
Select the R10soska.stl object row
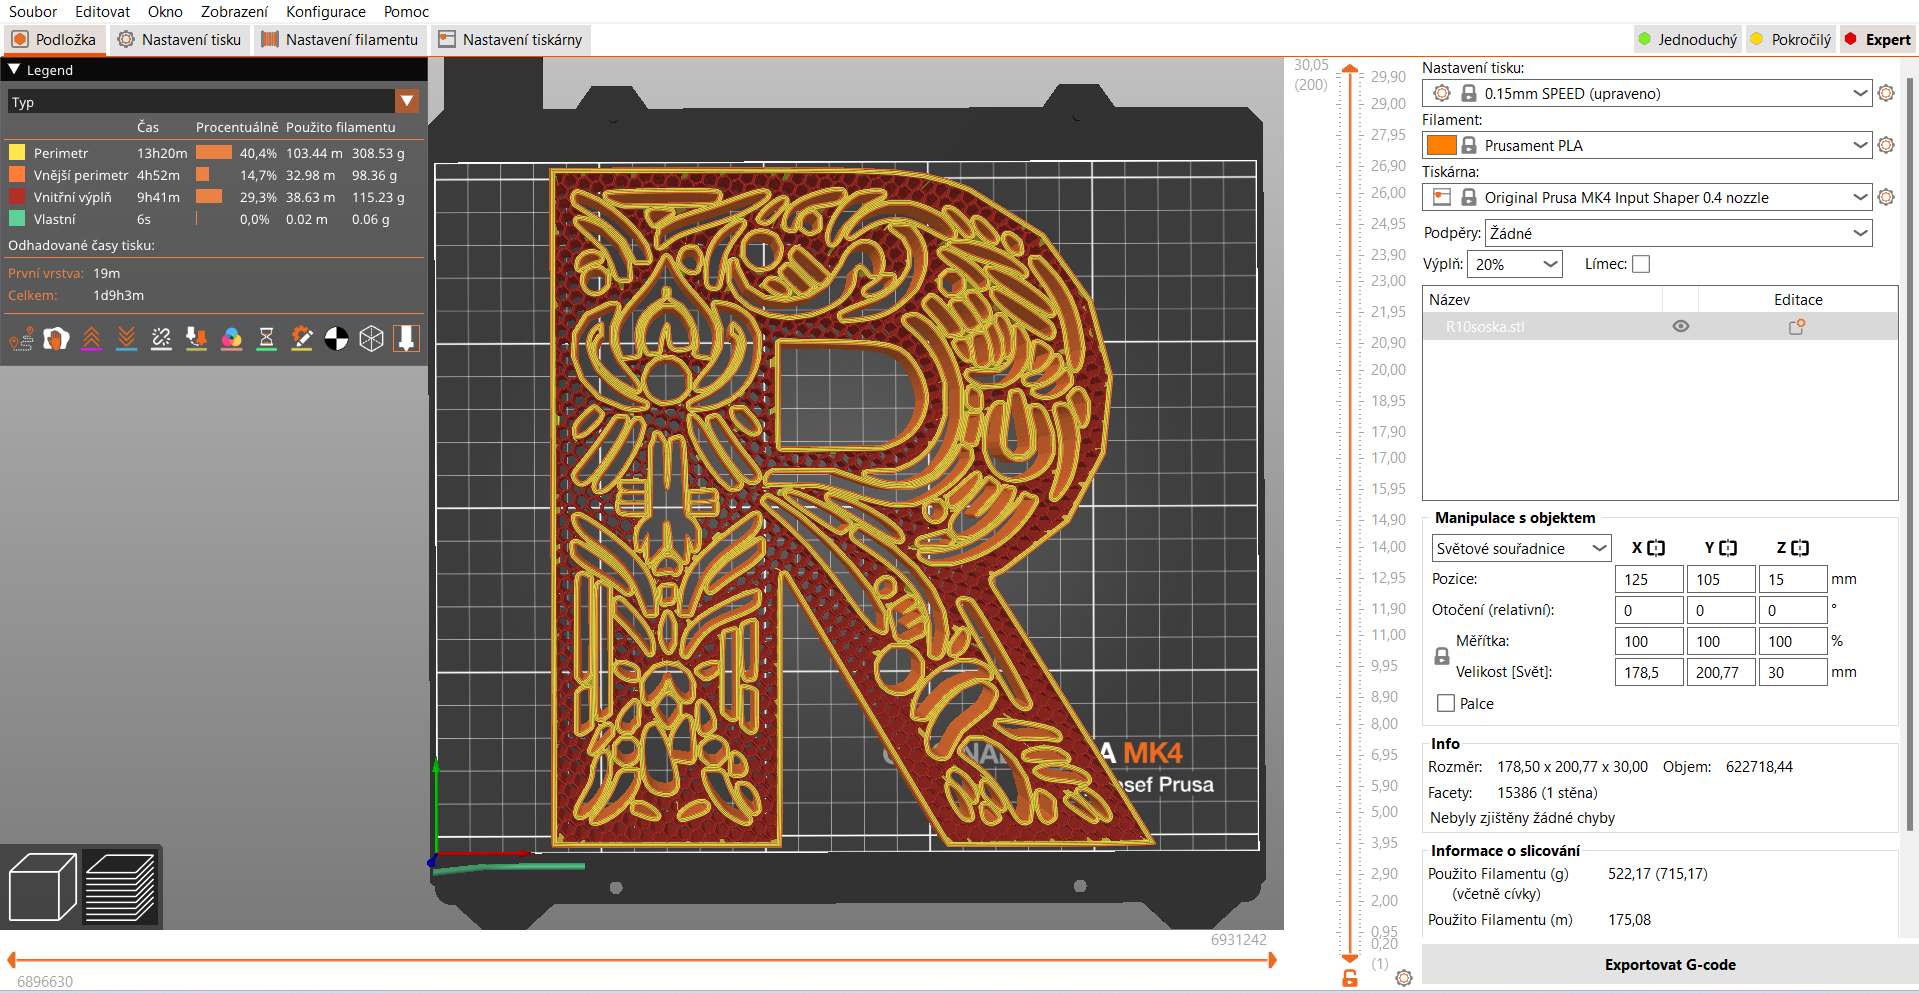click(1660, 327)
